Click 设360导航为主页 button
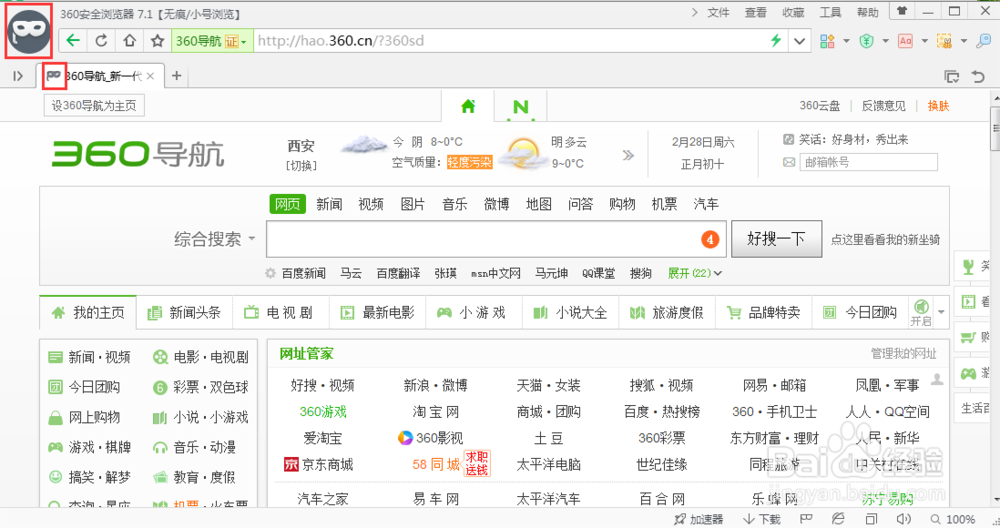Image resolution: width=1000 pixels, height=528 pixels. (94, 105)
